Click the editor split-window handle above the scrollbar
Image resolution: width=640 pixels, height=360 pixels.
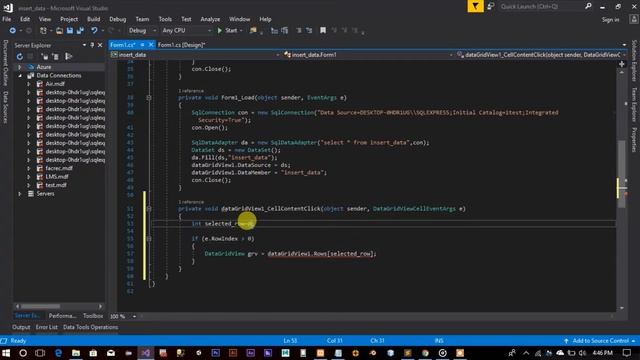coord(622,64)
